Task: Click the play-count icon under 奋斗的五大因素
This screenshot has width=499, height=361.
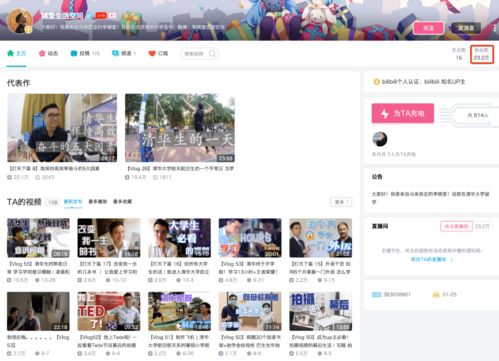Action: 10,177
